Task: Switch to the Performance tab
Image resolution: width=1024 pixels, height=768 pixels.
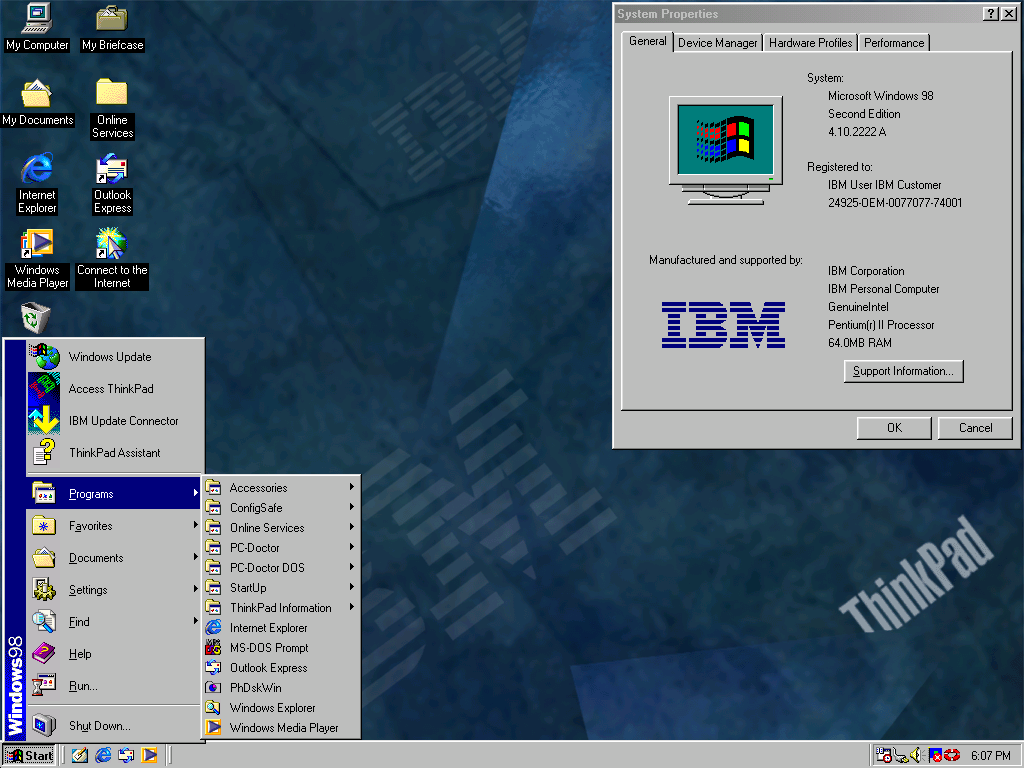Action: point(893,43)
